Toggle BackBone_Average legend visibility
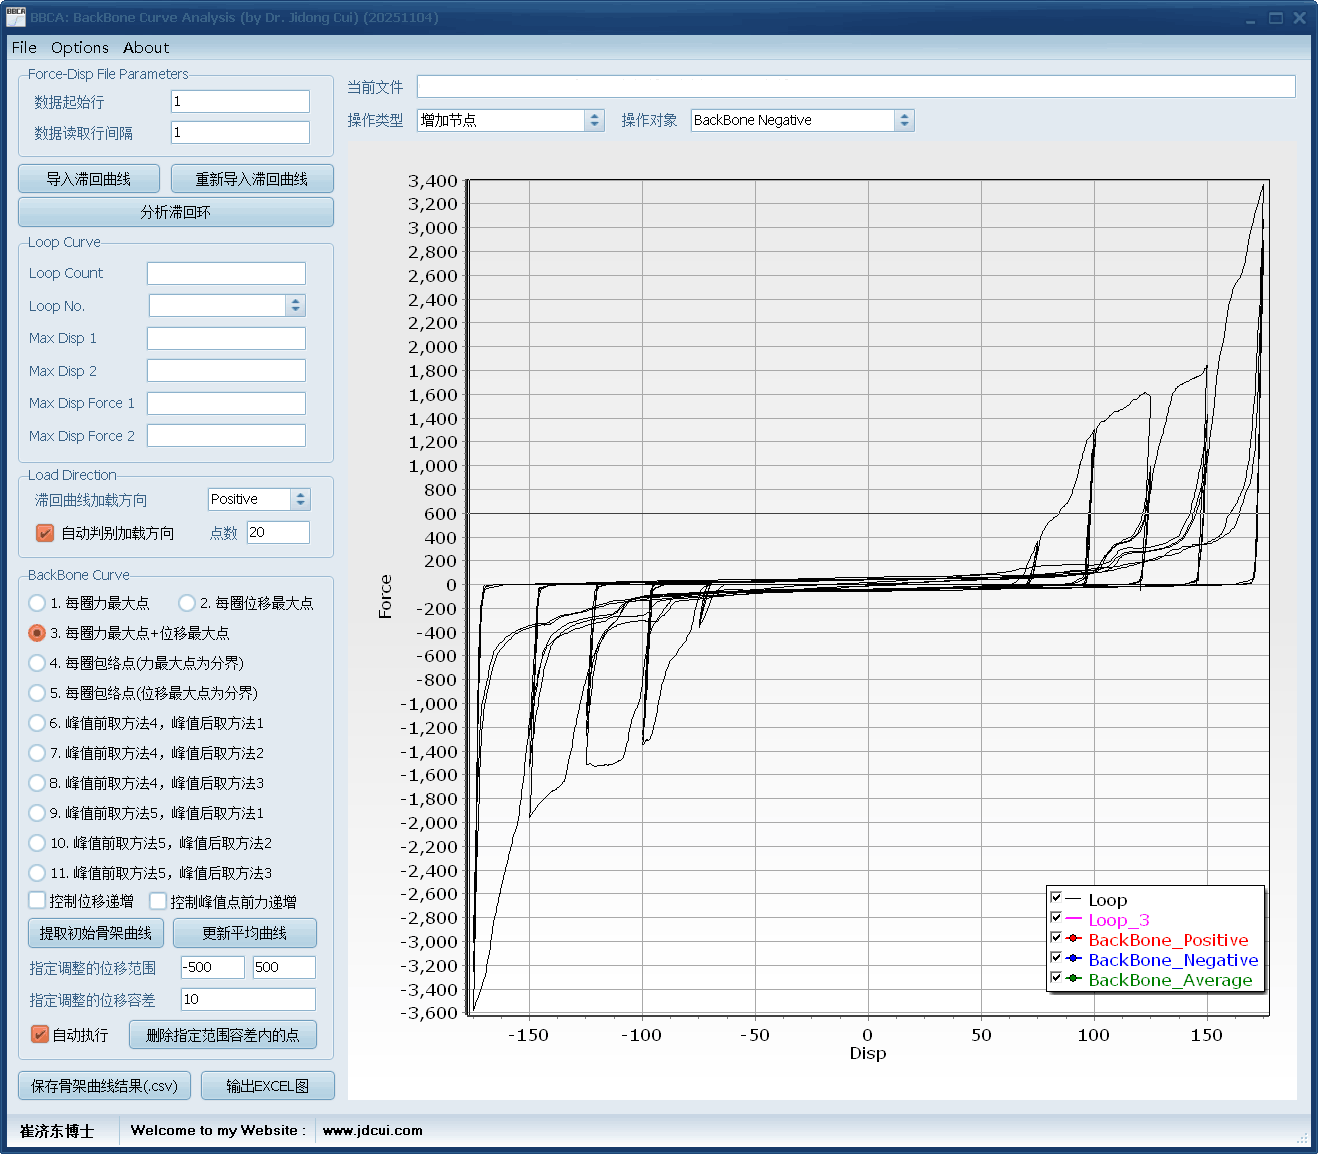Screen dimensions: 1318x1154 pyautogui.click(x=1056, y=978)
